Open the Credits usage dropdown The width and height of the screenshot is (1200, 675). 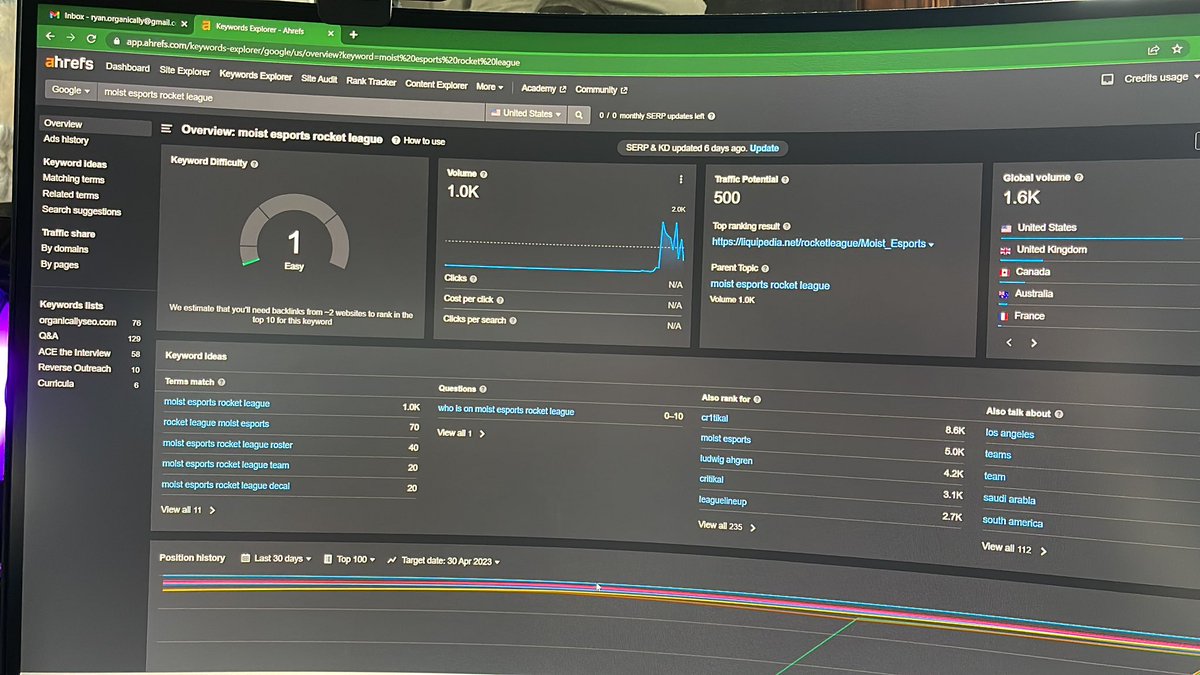click(1160, 78)
